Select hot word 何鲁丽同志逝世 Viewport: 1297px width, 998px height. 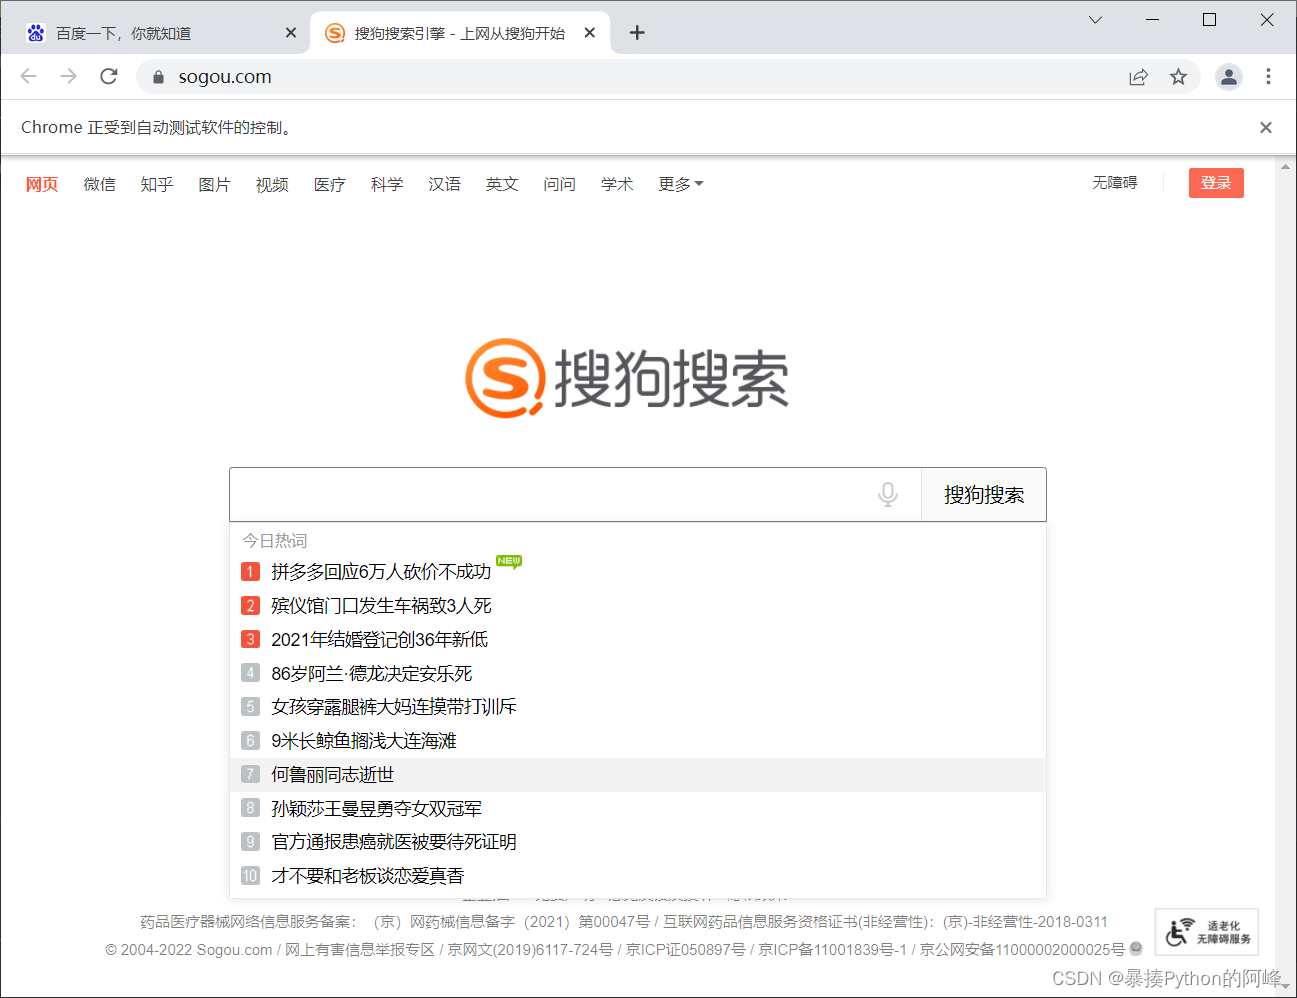(x=638, y=774)
